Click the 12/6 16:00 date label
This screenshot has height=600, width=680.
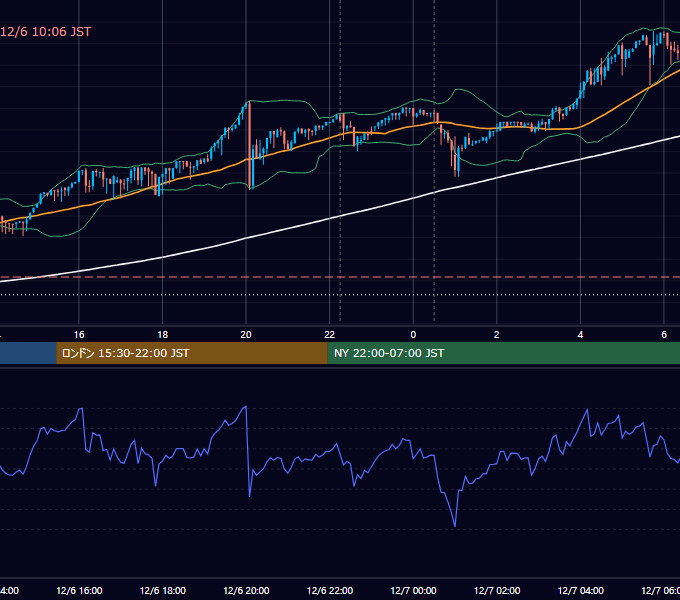pyautogui.click(x=79, y=590)
